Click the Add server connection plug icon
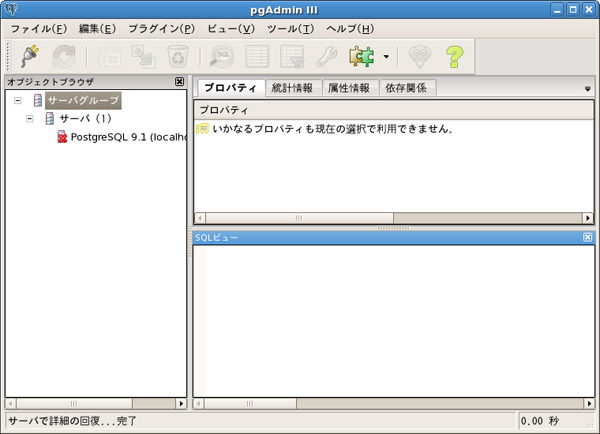Viewport: 600px width, 434px height. coord(29,57)
